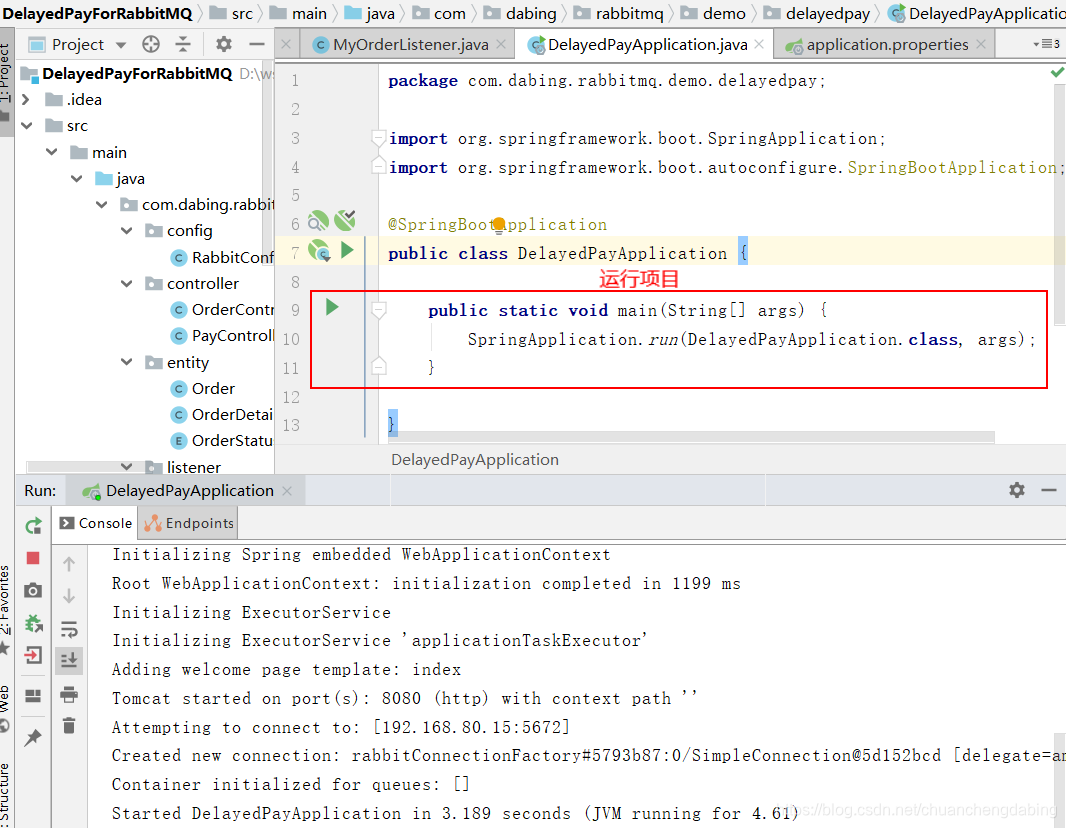Click the autowired candidates gutter icon on line 6
This screenshot has height=828, width=1066.
345,220
